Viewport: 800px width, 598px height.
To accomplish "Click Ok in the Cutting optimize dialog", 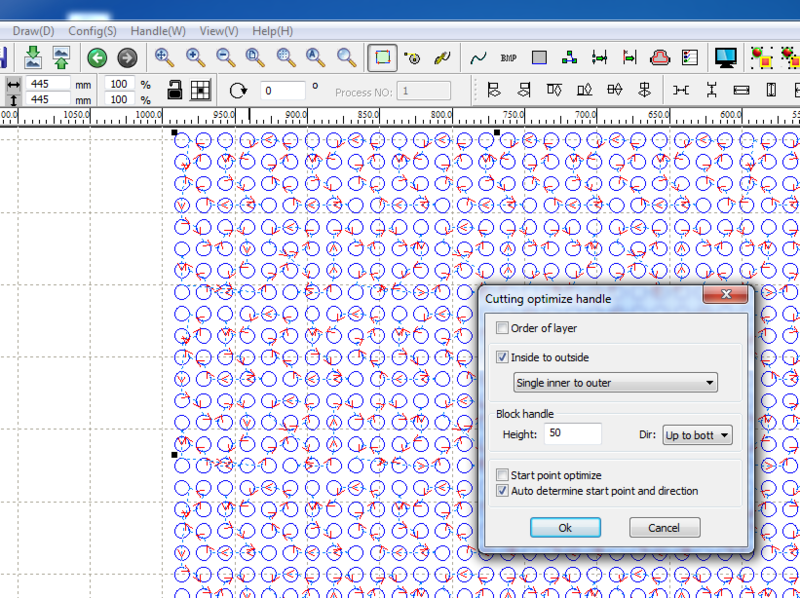I will pyautogui.click(x=565, y=527).
